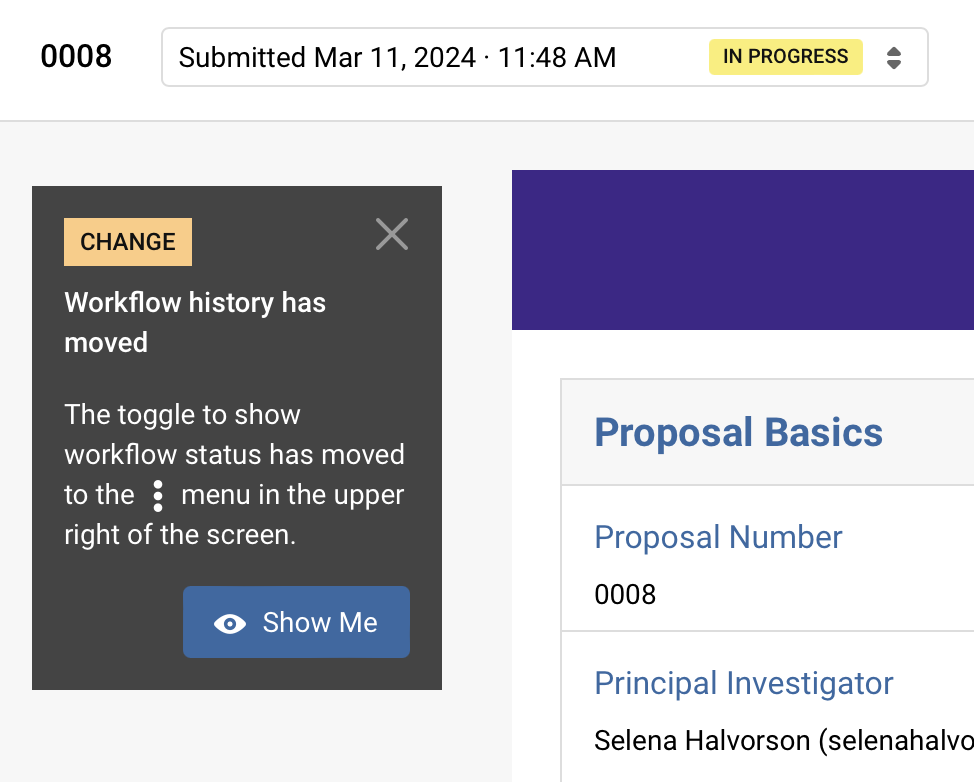Click proposal number value 0008 under Proposal Number

tap(625, 594)
